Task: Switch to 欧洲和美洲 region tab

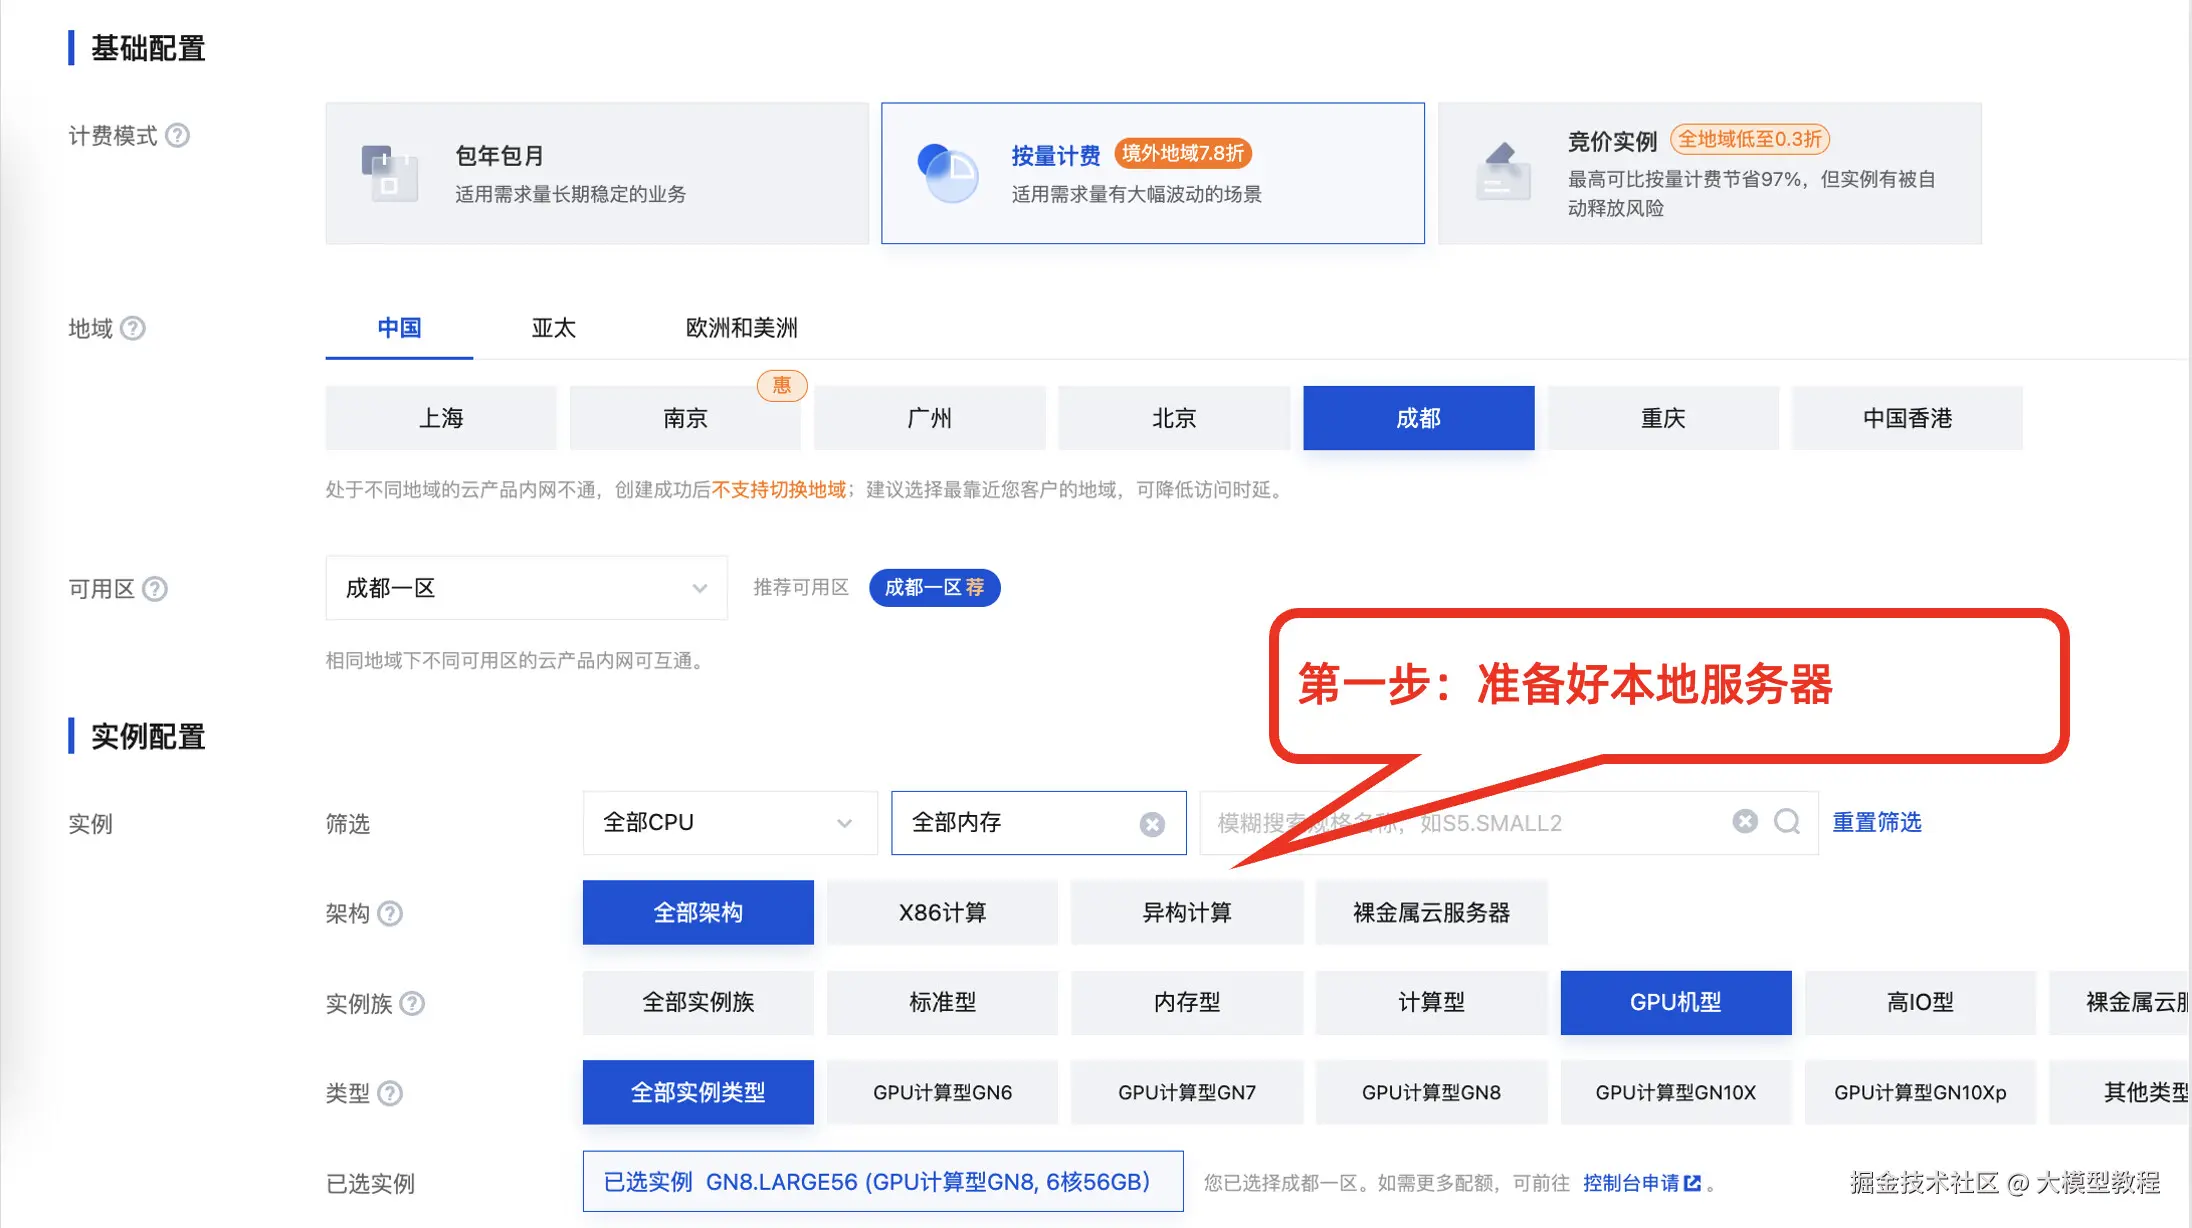Action: pos(741,328)
